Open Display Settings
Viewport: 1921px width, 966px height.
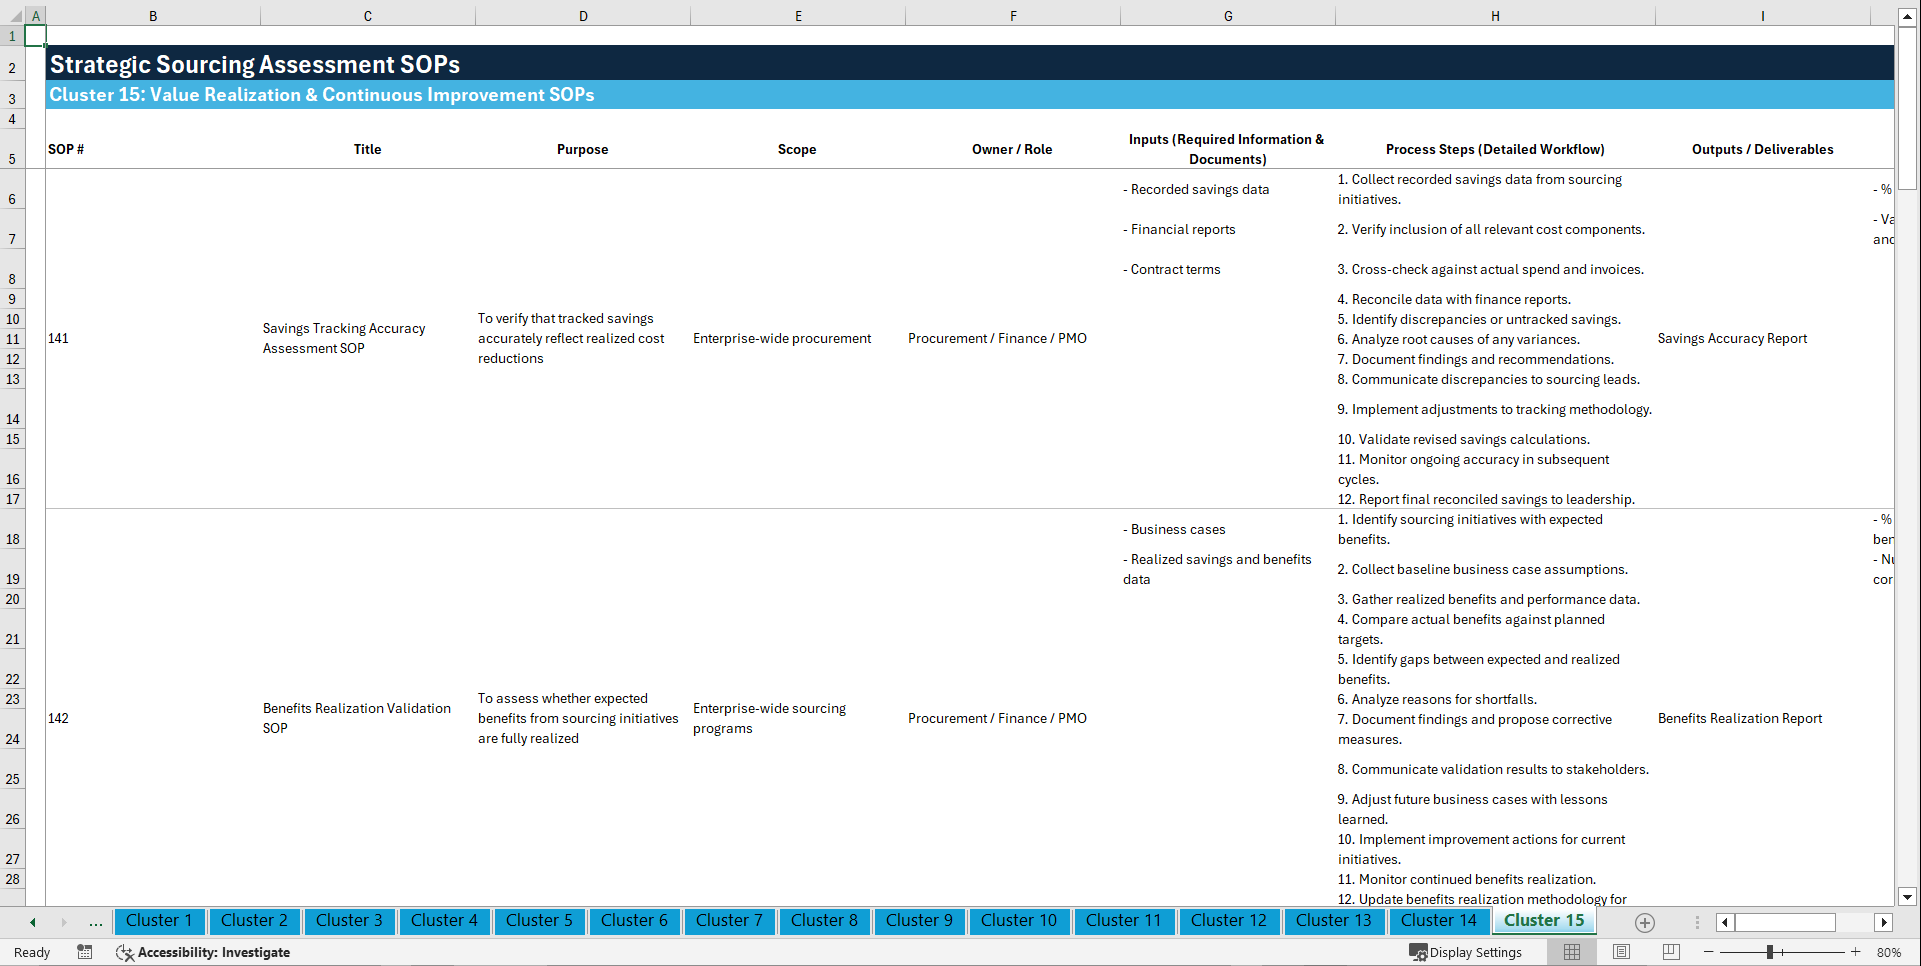[x=1466, y=952]
